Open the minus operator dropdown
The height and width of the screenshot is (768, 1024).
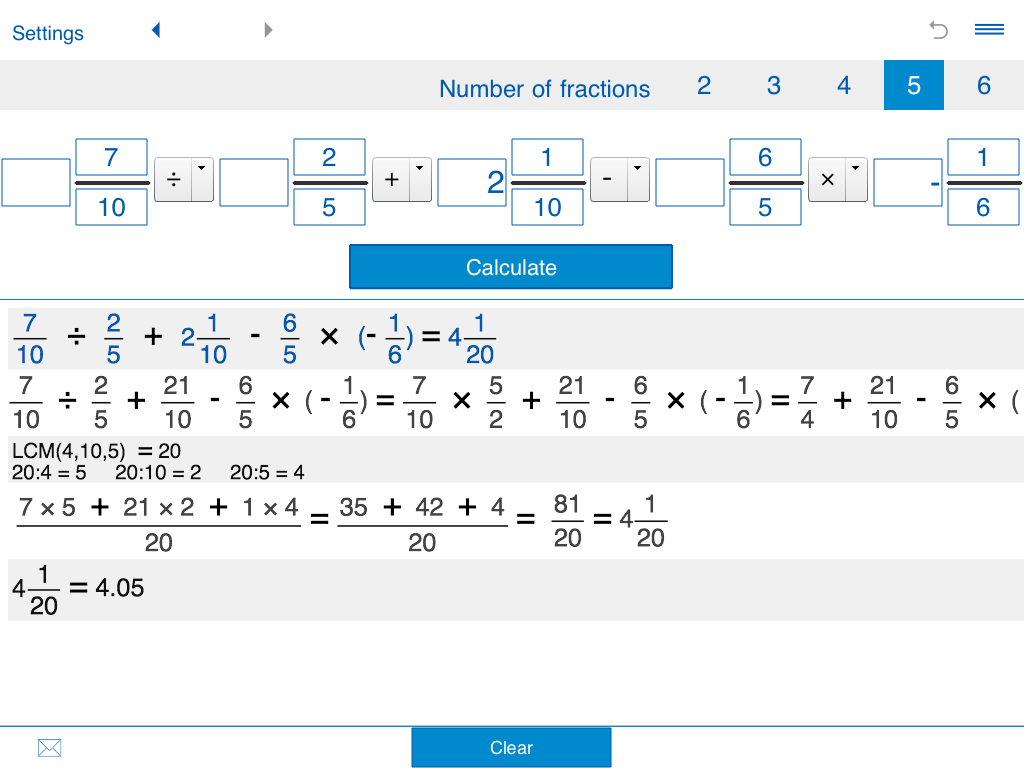tap(638, 168)
